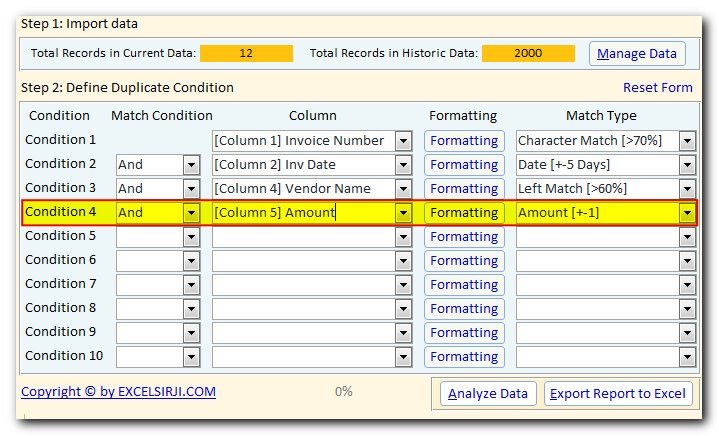Expand Condition 9 column dropdown arrow
Screen dimensions: 719x436
404,333
